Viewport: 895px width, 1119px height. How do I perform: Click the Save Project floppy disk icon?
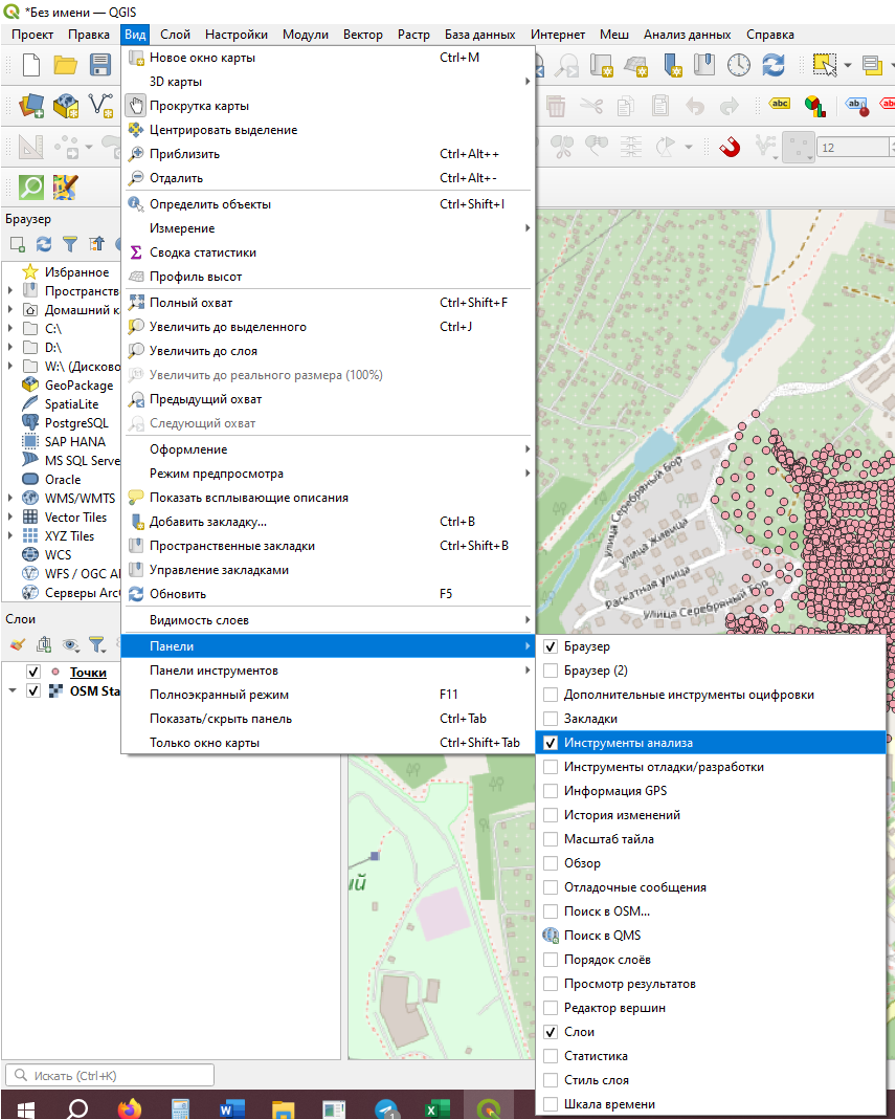coord(100,66)
